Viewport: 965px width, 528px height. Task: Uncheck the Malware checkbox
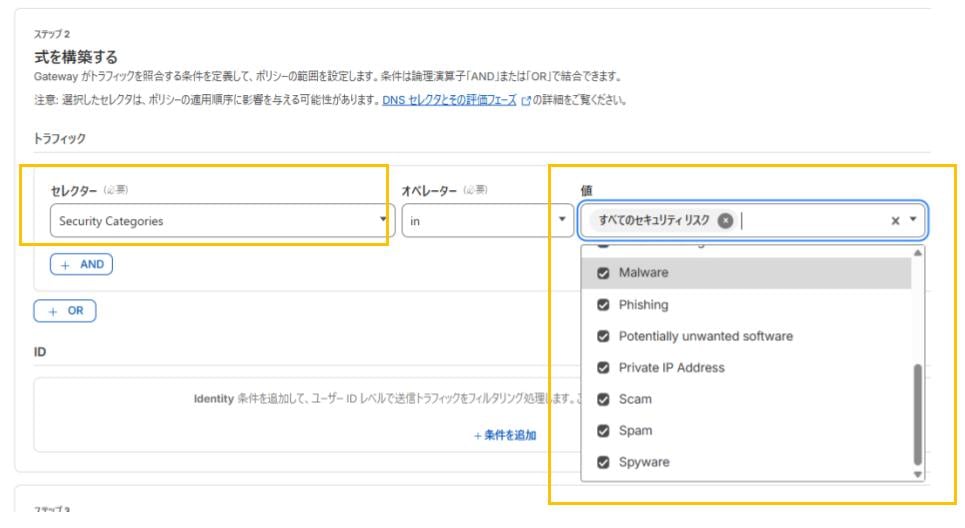[x=603, y=273]
